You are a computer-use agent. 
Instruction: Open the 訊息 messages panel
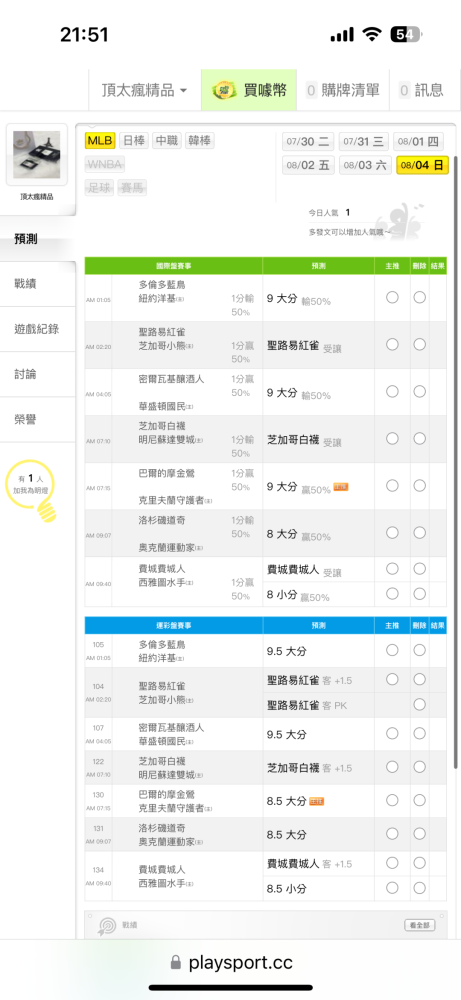tap(421, 90)
